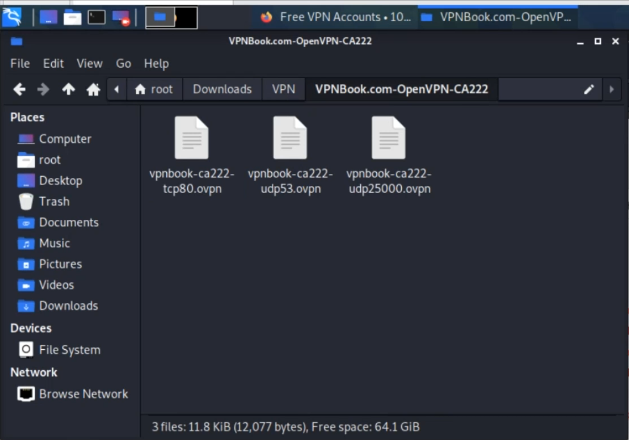Click the folder icon in the title bar

click(16, 41)
